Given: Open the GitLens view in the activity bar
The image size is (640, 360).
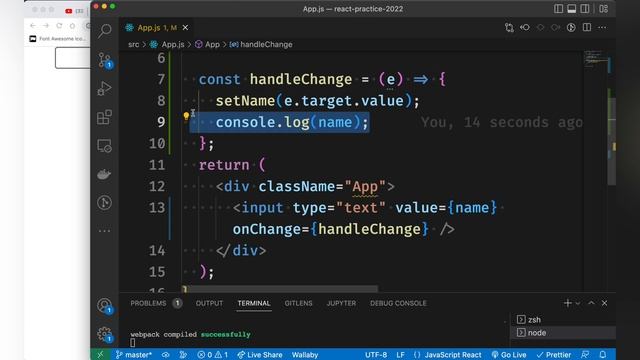Looking at the screenshot, I should pyautogui.click(x=104, y=202).
